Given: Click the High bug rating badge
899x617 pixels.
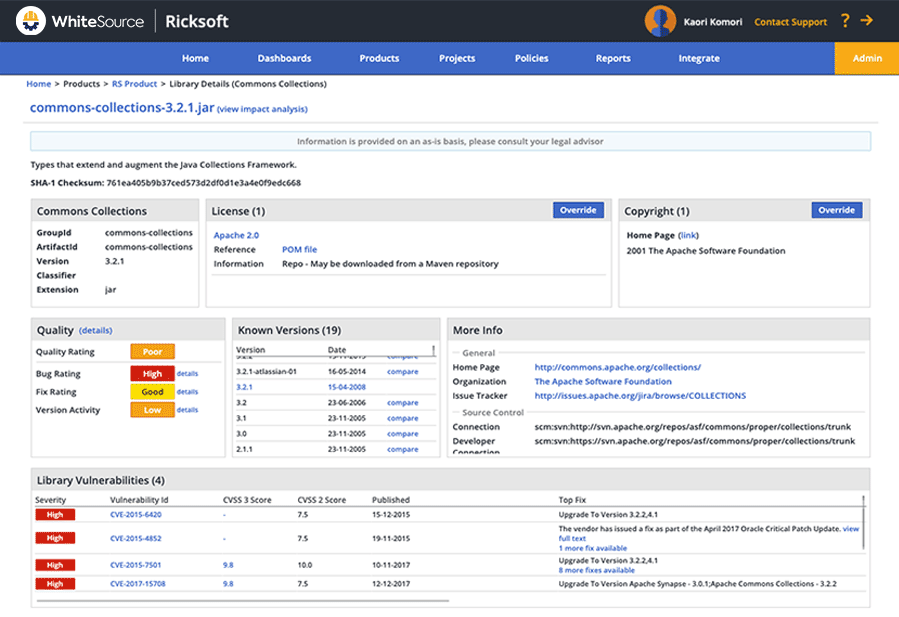Looking at the screenshot, I should click(153, 374).
